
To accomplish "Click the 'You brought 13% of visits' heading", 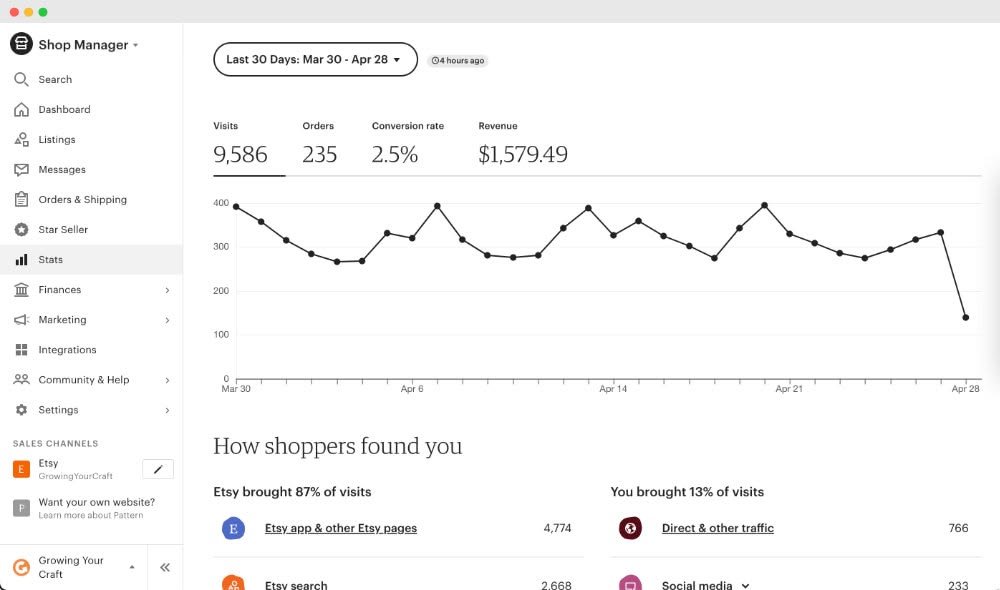I will point(687,492).
